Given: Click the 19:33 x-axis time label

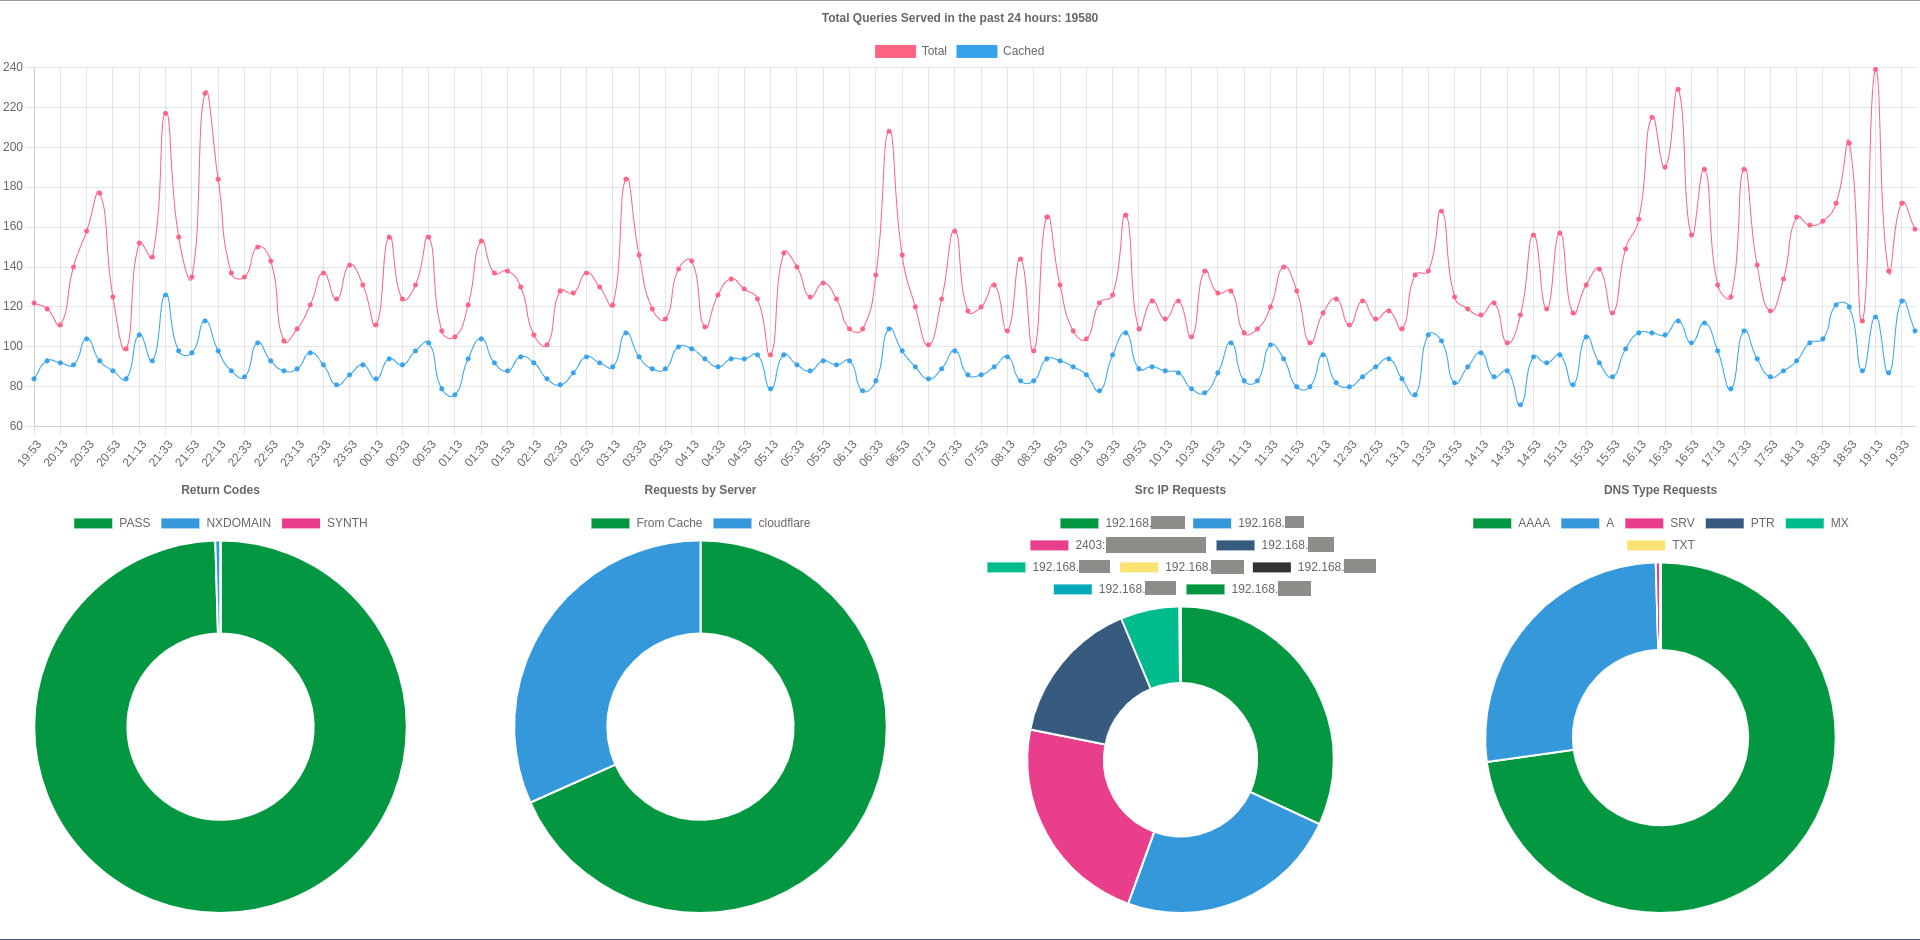Looking at the screenshot, I should (x=1897, y=453).
